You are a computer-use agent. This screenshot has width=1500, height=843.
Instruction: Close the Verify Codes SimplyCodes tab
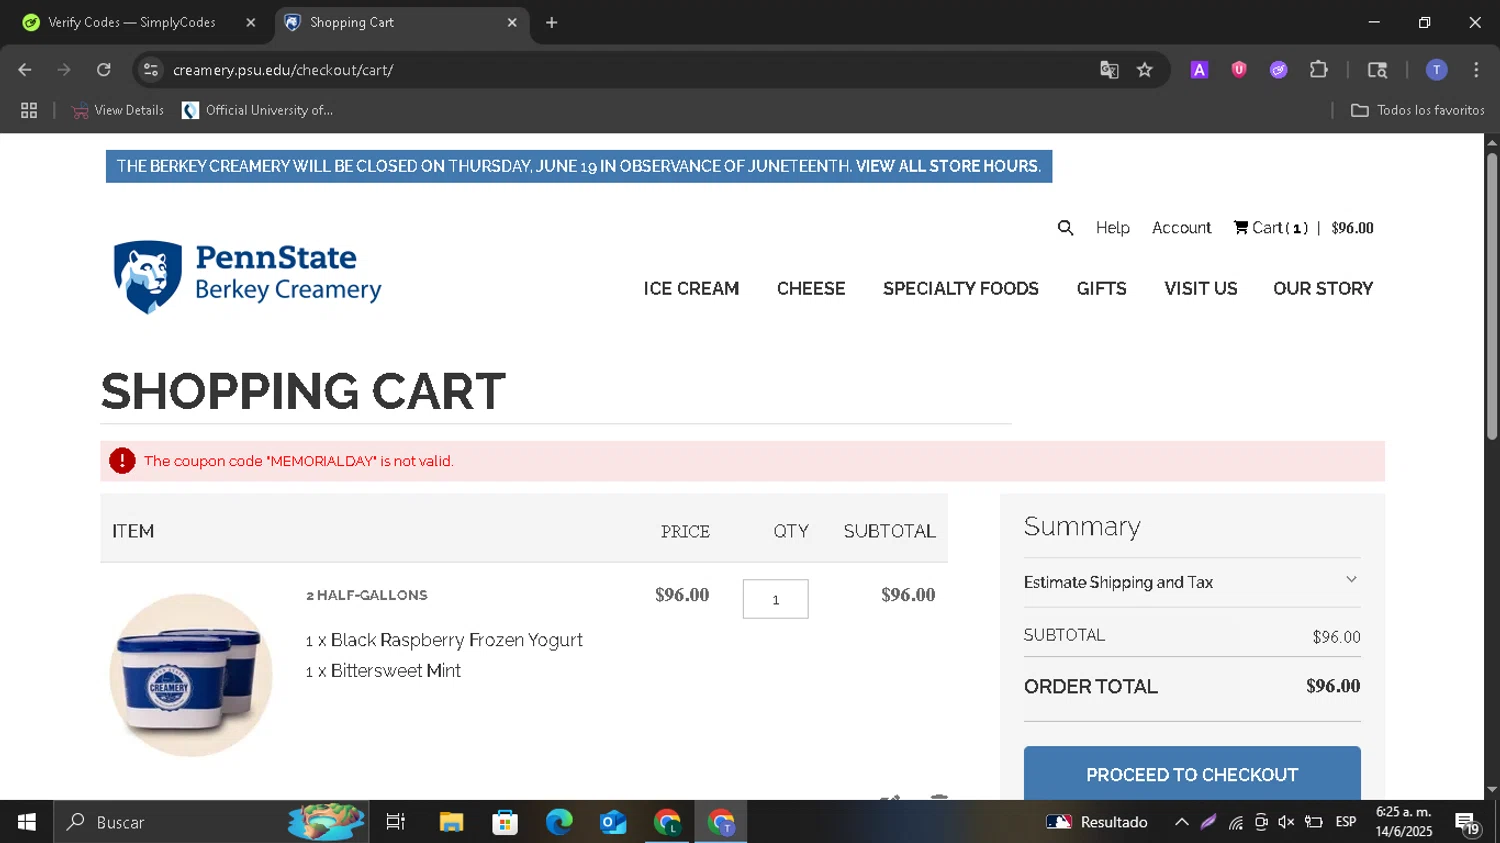coord(251,22)
